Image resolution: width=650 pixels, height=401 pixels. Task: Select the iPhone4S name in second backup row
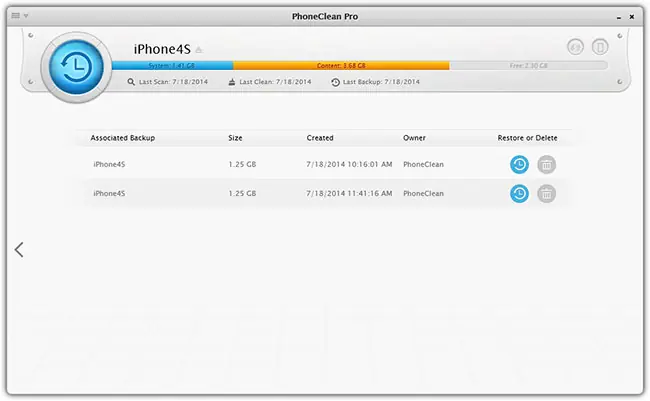(x=109, y=193)
